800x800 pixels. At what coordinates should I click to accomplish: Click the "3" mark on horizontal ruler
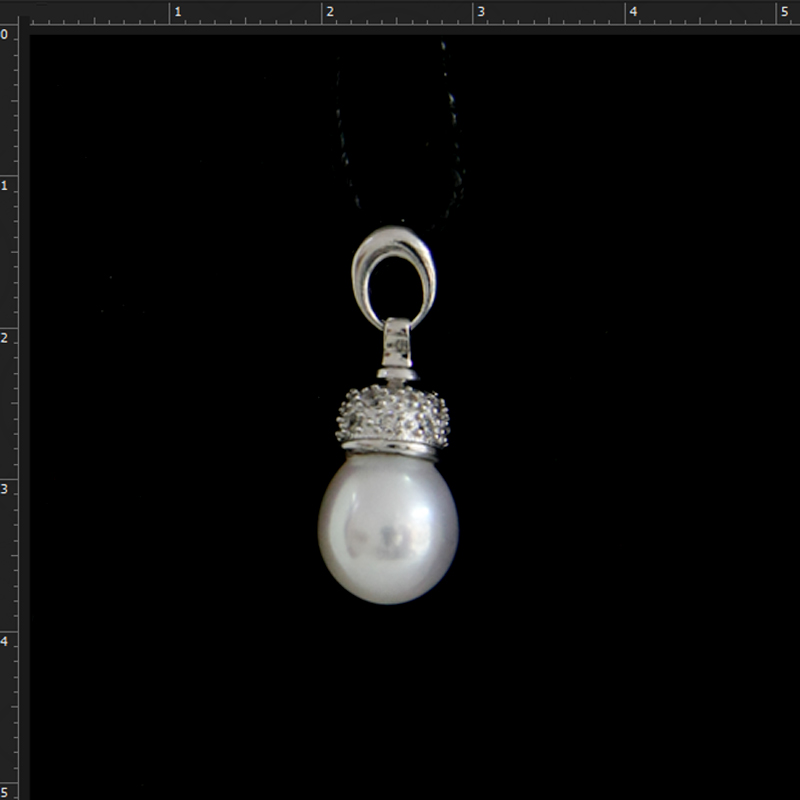(481, 12)
